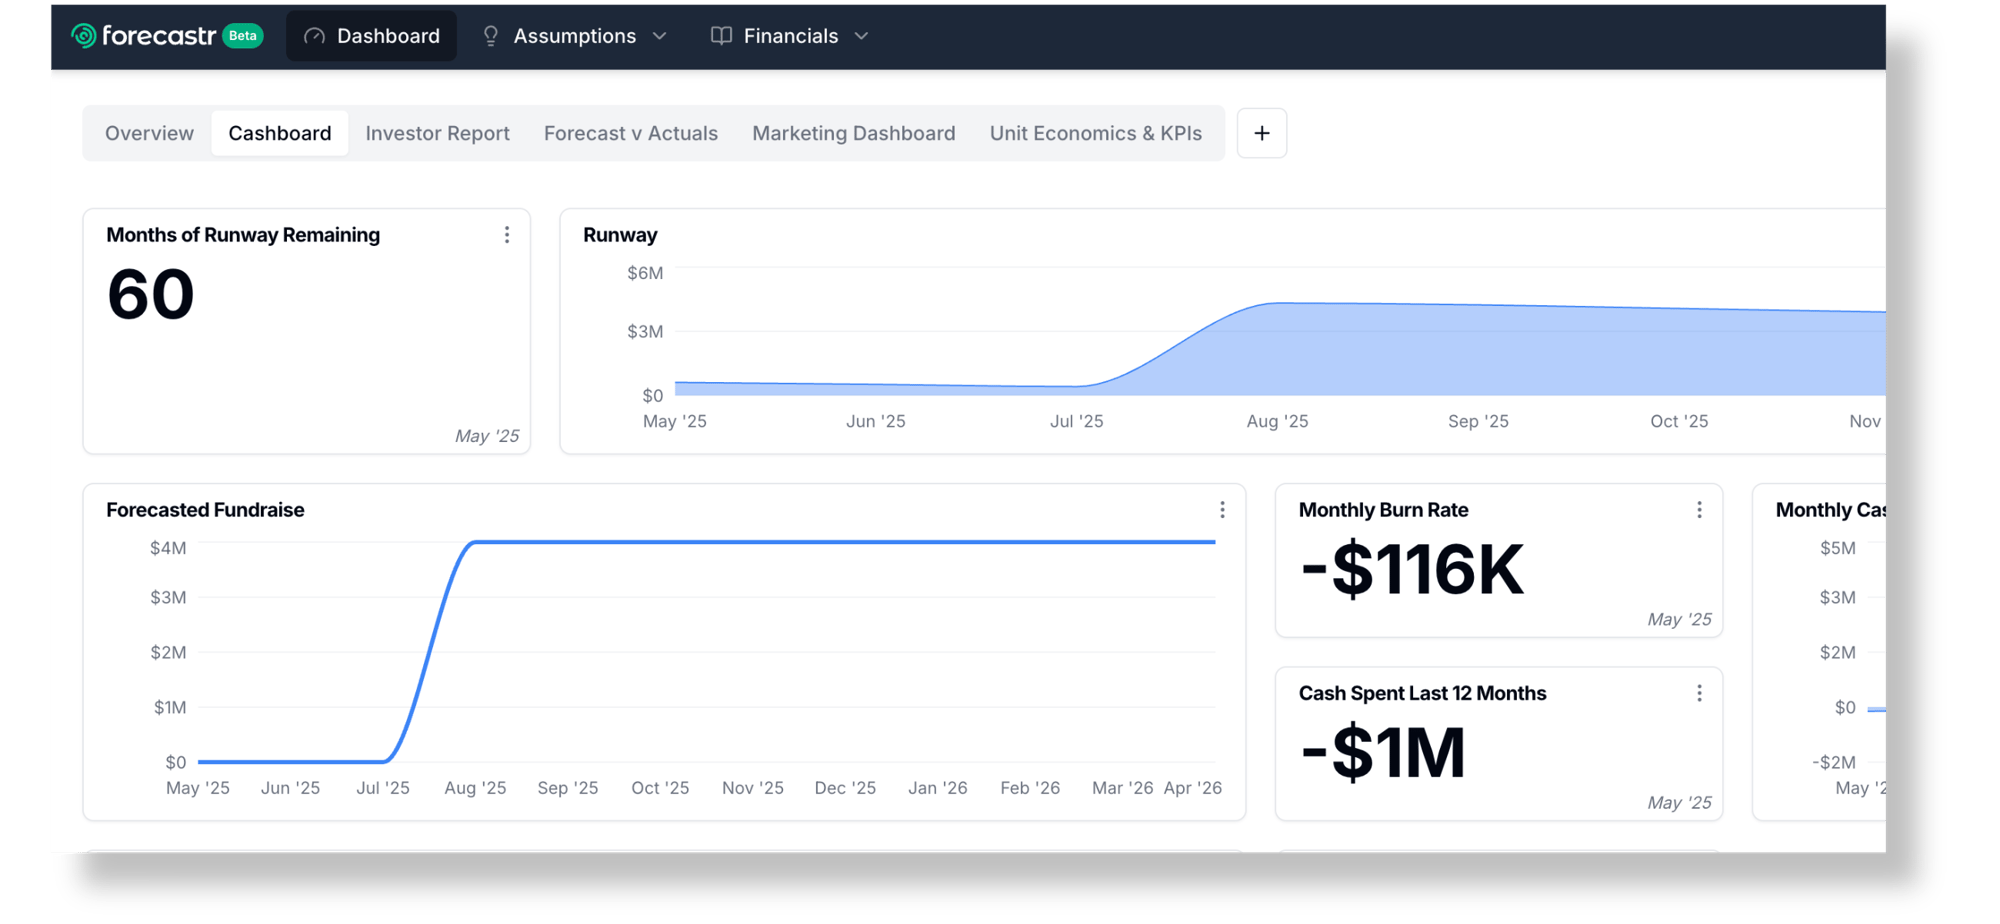Image resolution: width=2000 pixels, height=924 pixels.
Task: Click the Financials book icon
Action: 721,36
